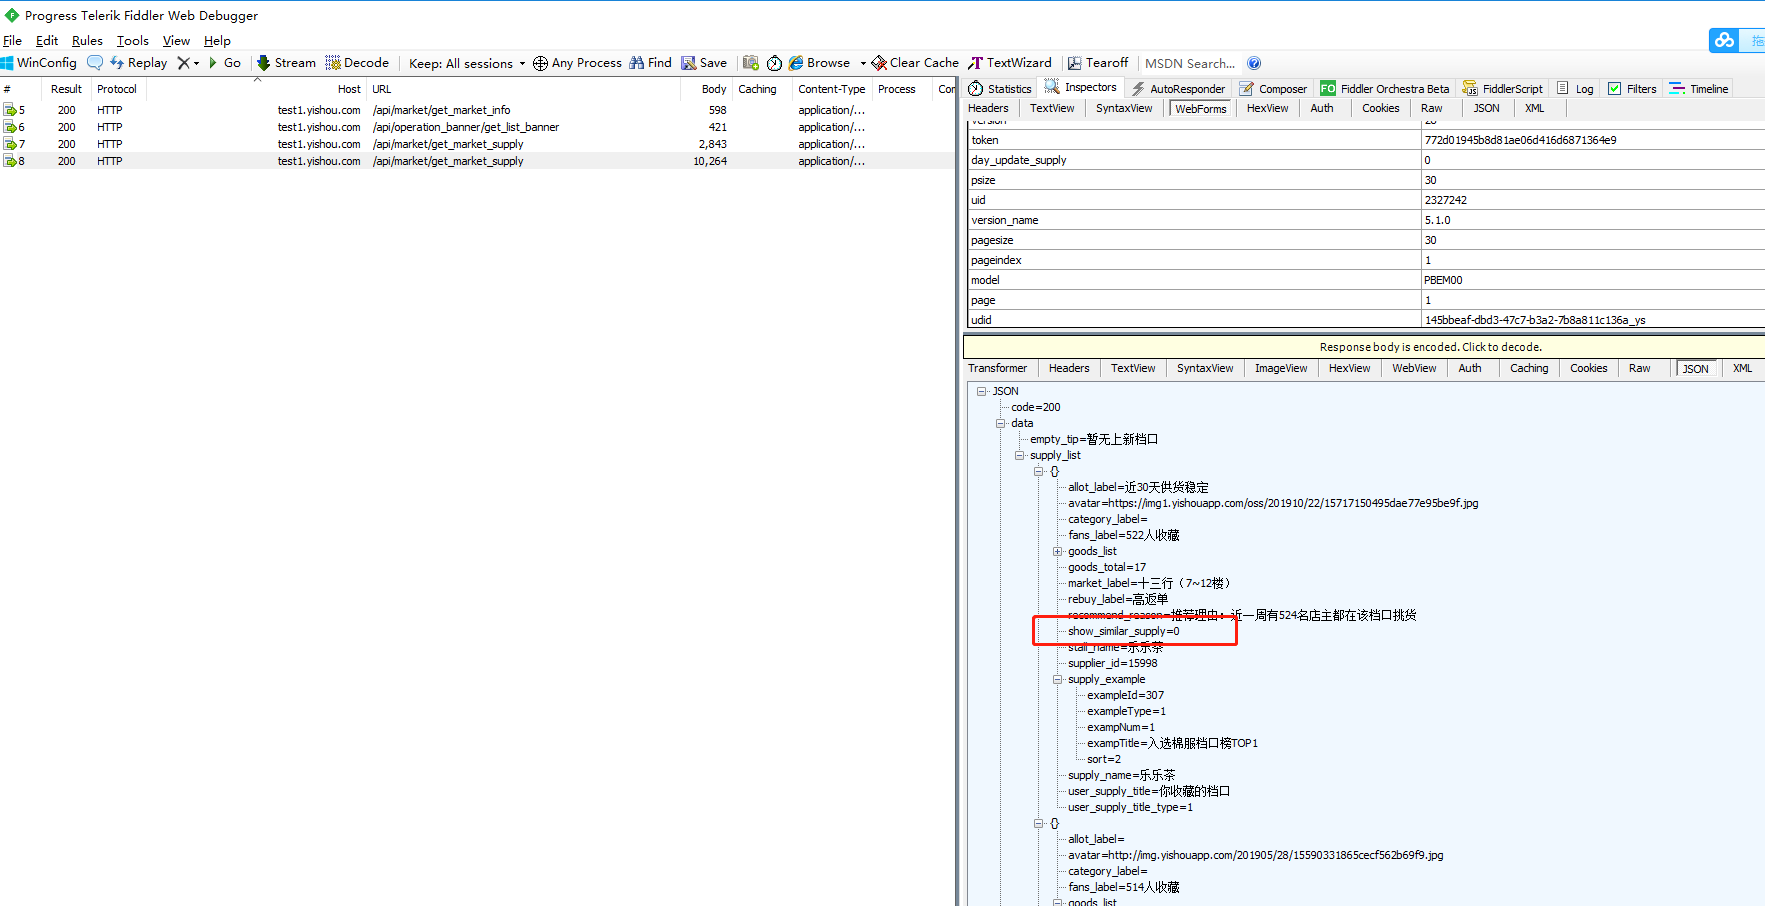This screenshot has height=906, width=1765.
Task: Clear Cache from the toolbar
Action: coord(915,63)
